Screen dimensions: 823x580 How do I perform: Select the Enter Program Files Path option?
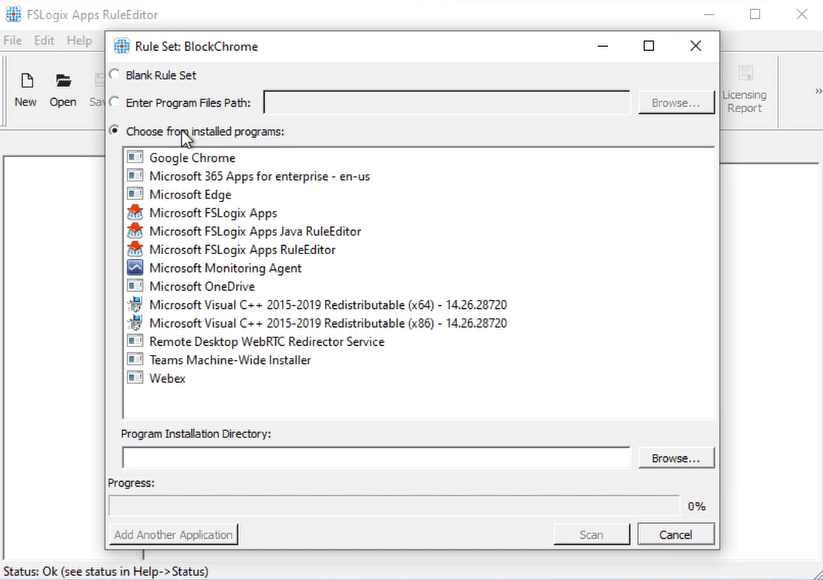coord(114,102)
